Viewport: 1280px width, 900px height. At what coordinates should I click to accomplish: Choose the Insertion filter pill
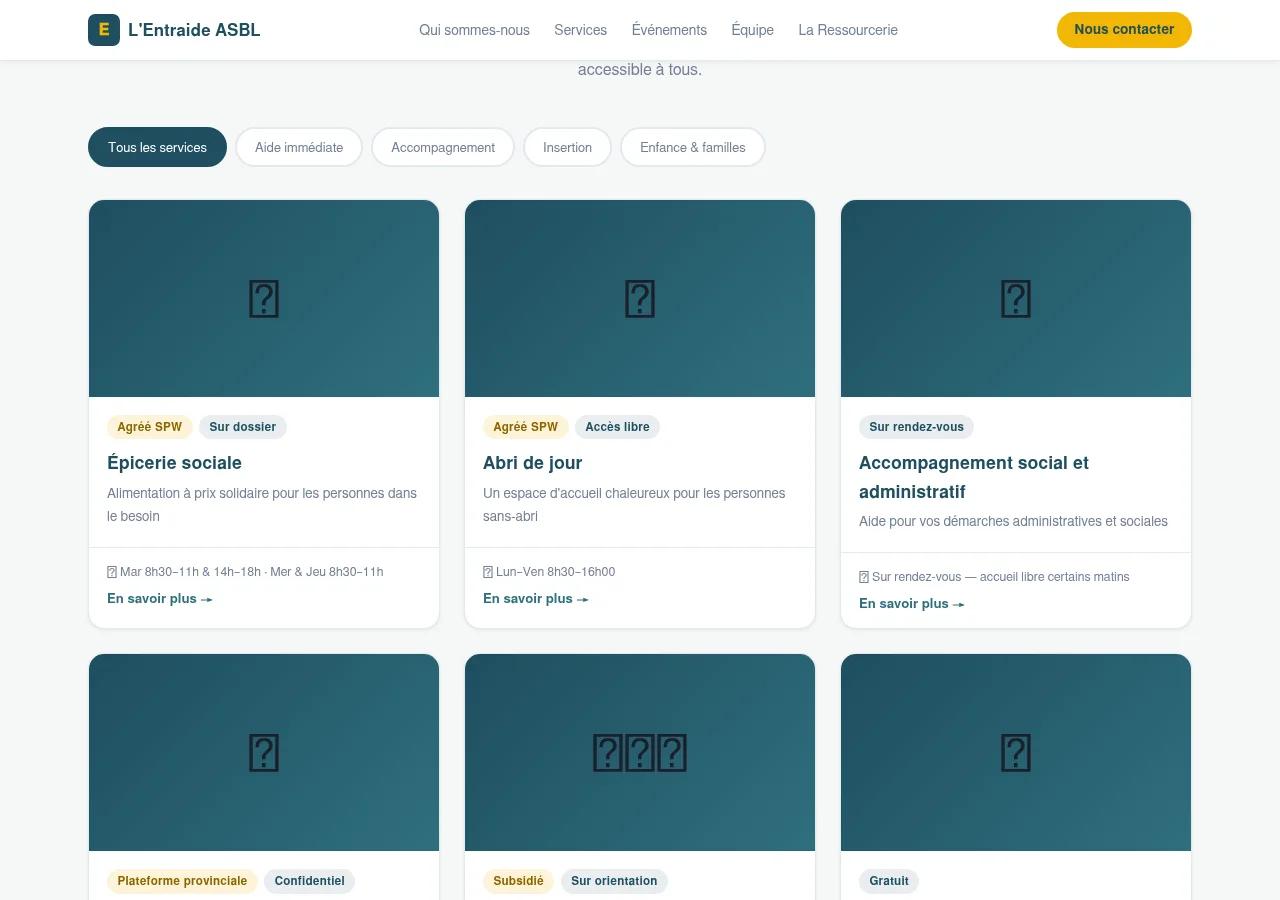[567, 147]
